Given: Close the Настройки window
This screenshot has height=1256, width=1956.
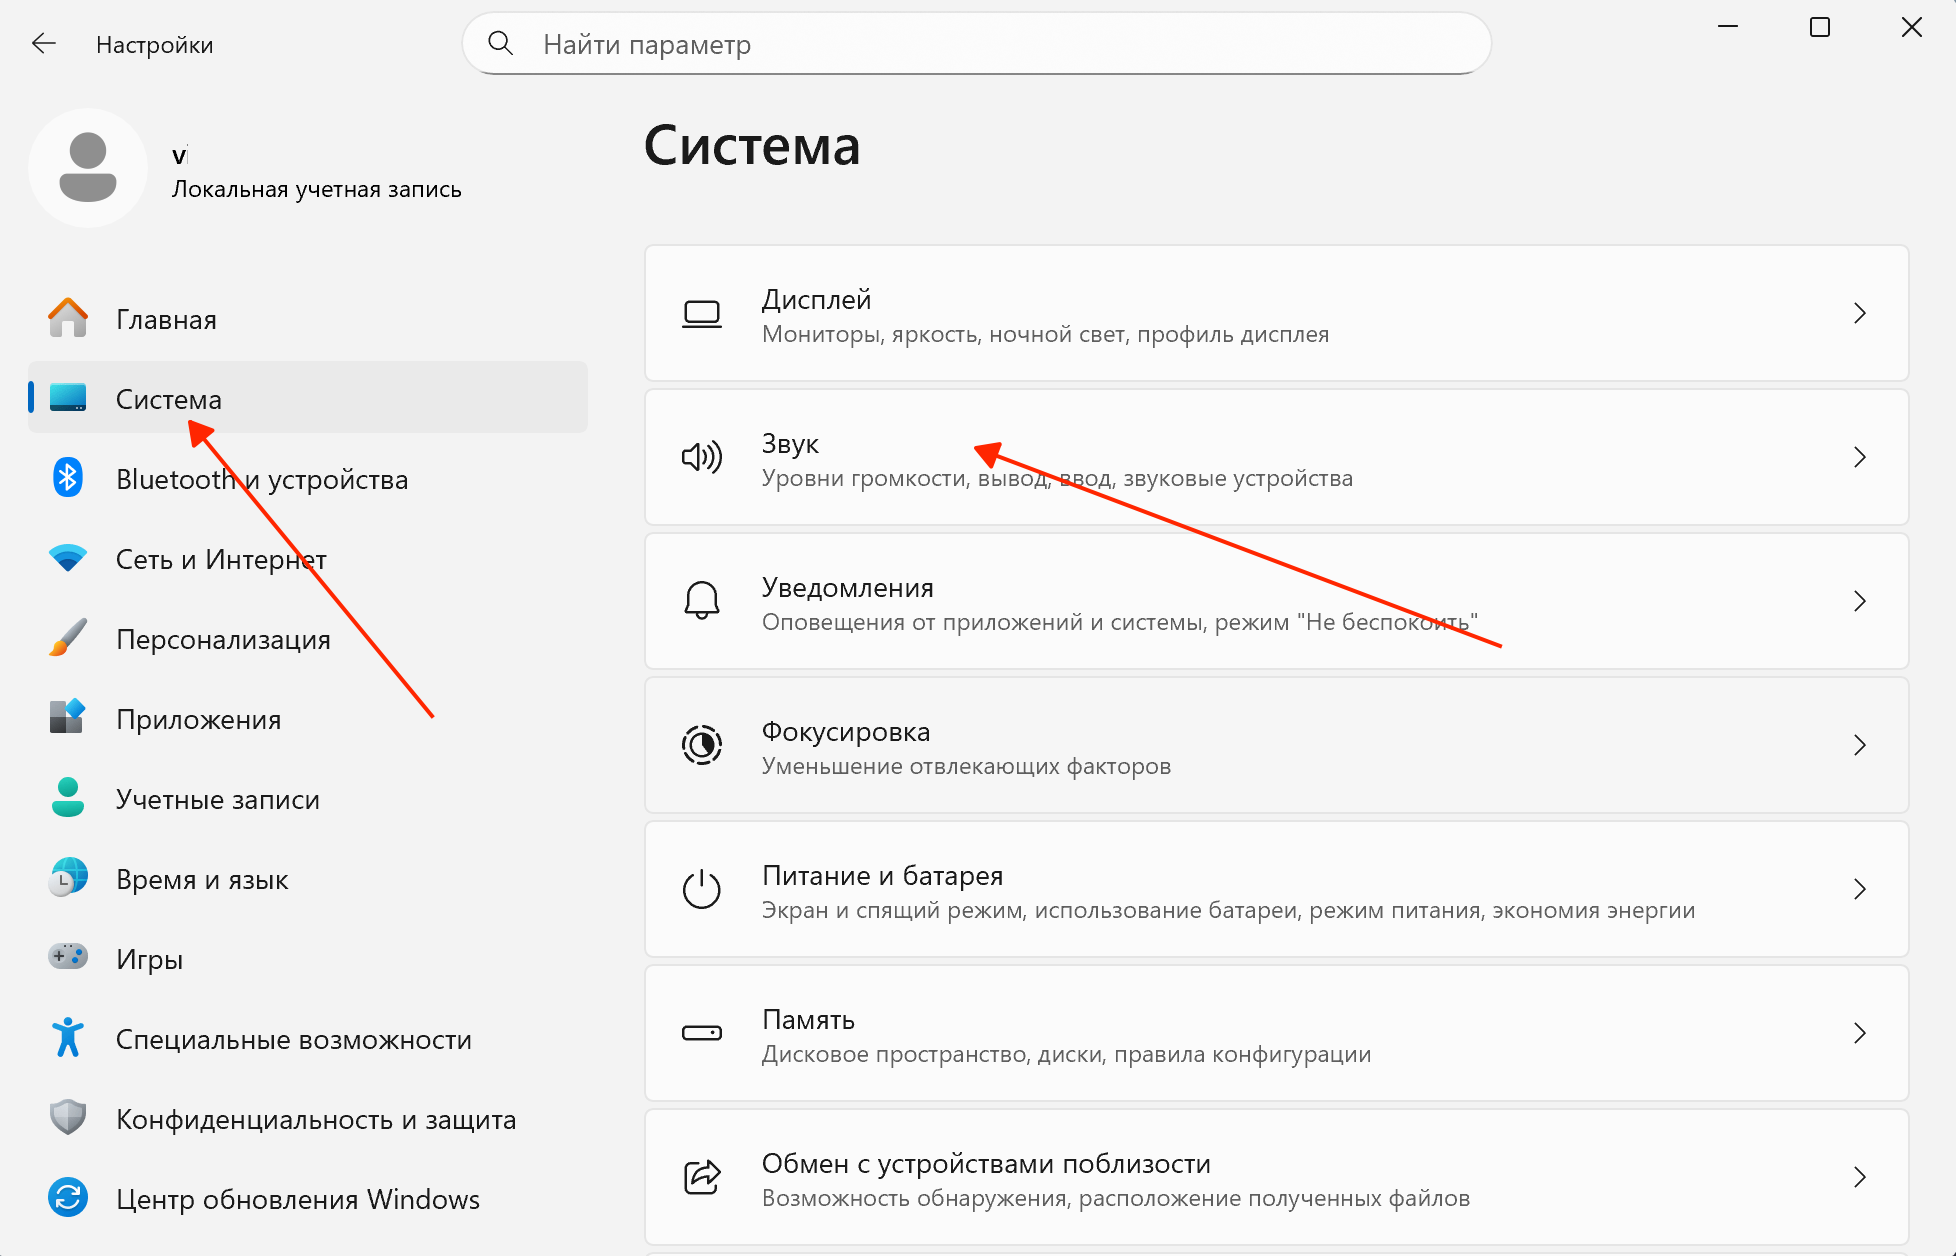Looking at the screenshot, I should point(1912,28).
